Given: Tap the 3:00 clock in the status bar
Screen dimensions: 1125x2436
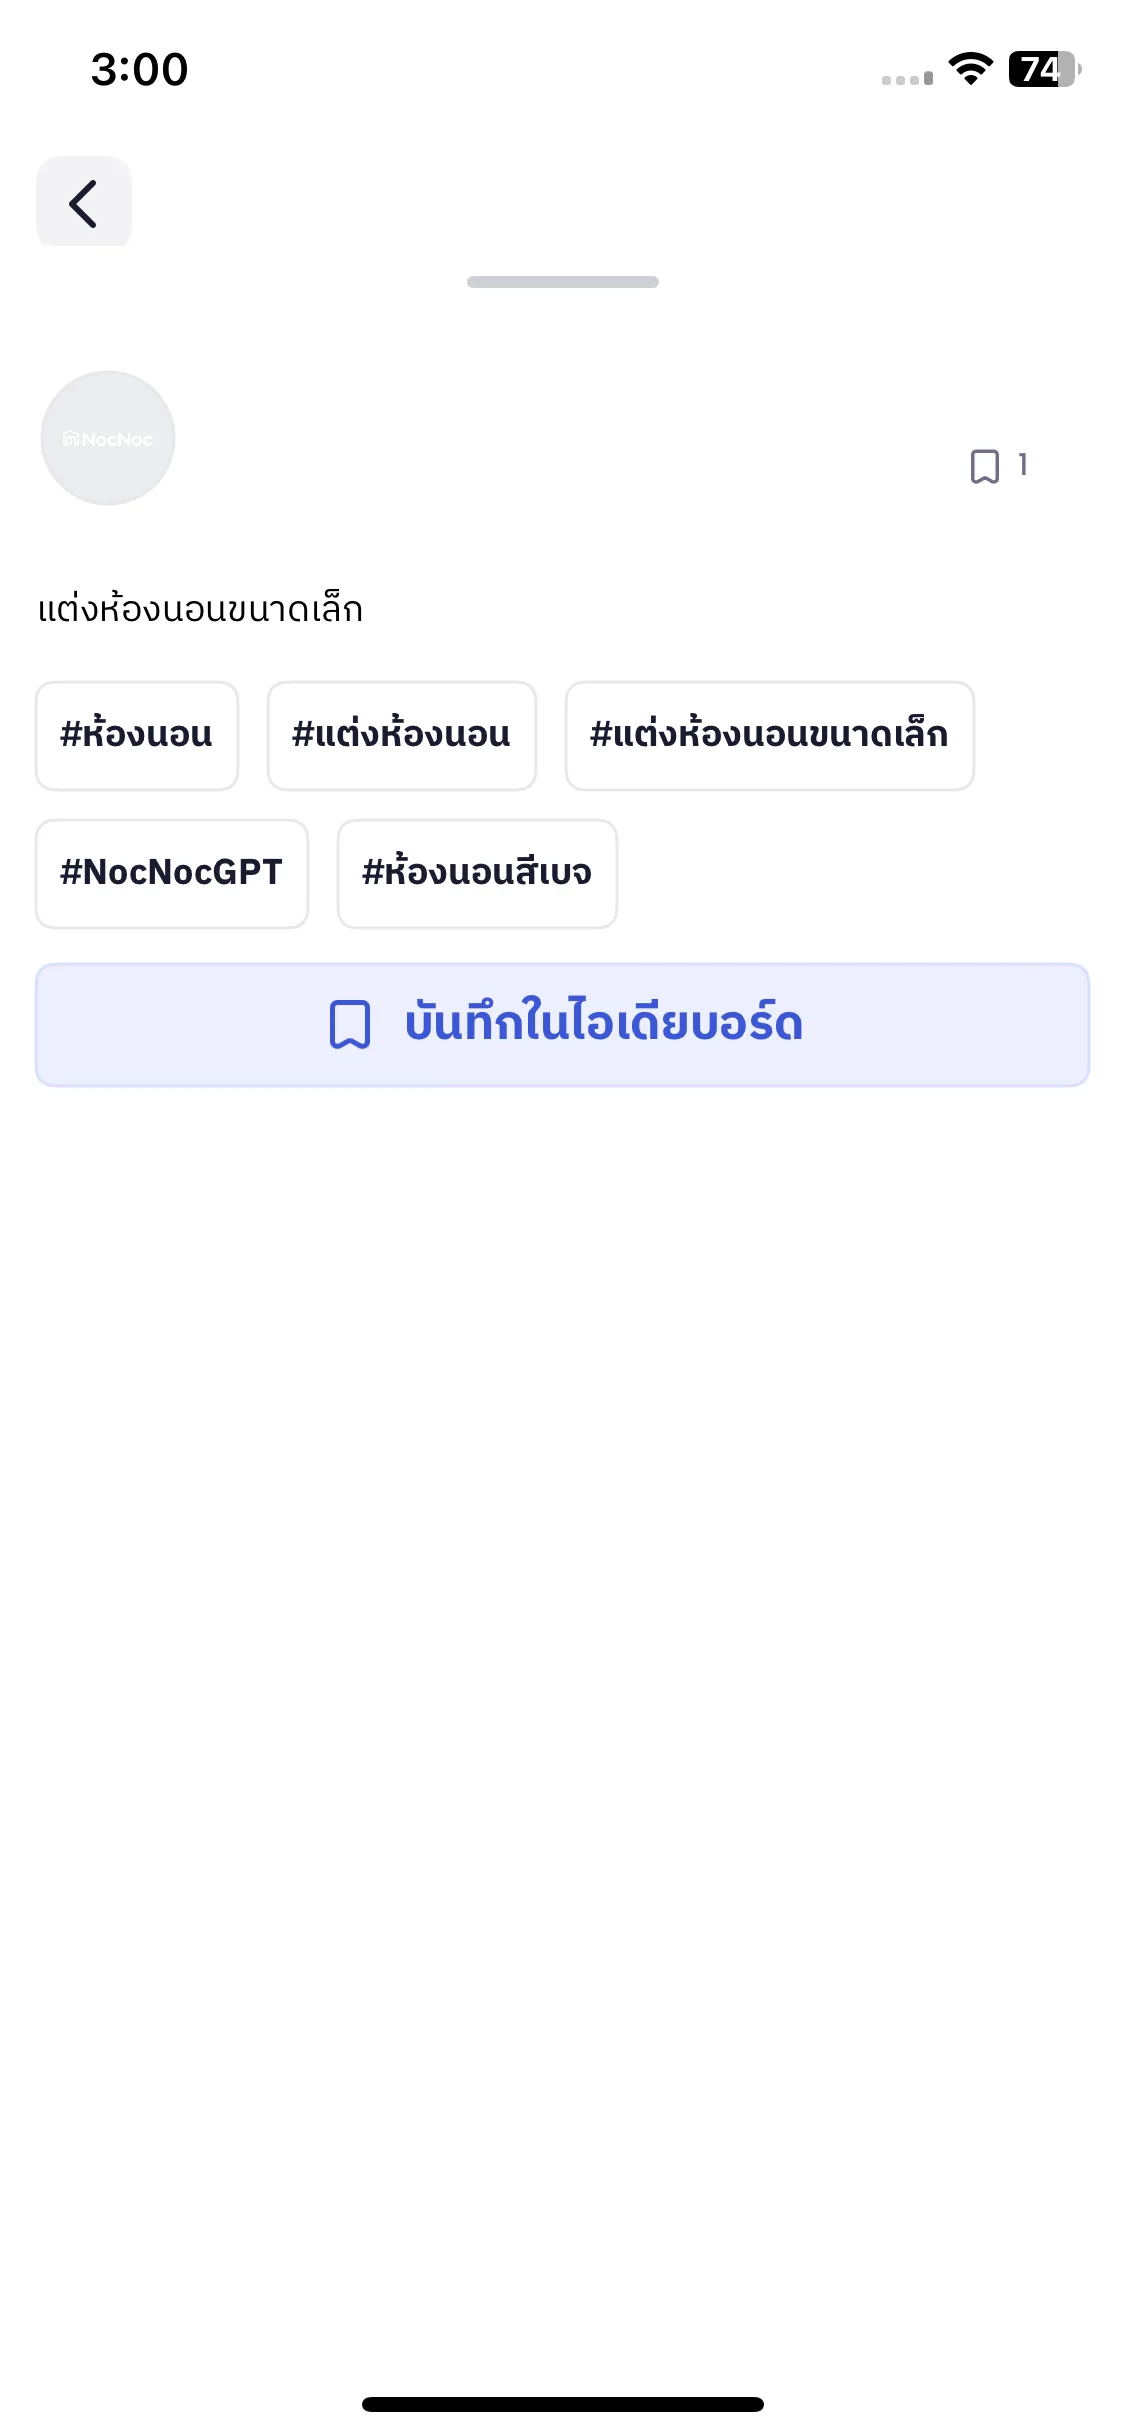Looking at the screenshot, I should 139,69.
